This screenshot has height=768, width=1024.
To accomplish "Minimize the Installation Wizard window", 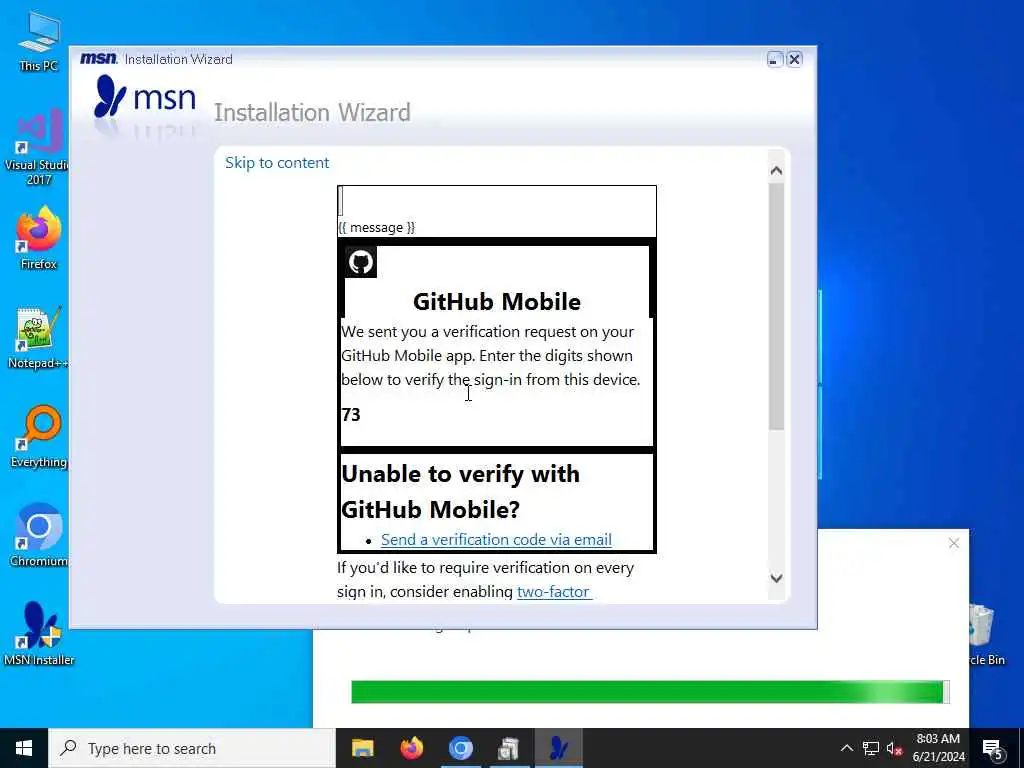I will pos(774,59).
